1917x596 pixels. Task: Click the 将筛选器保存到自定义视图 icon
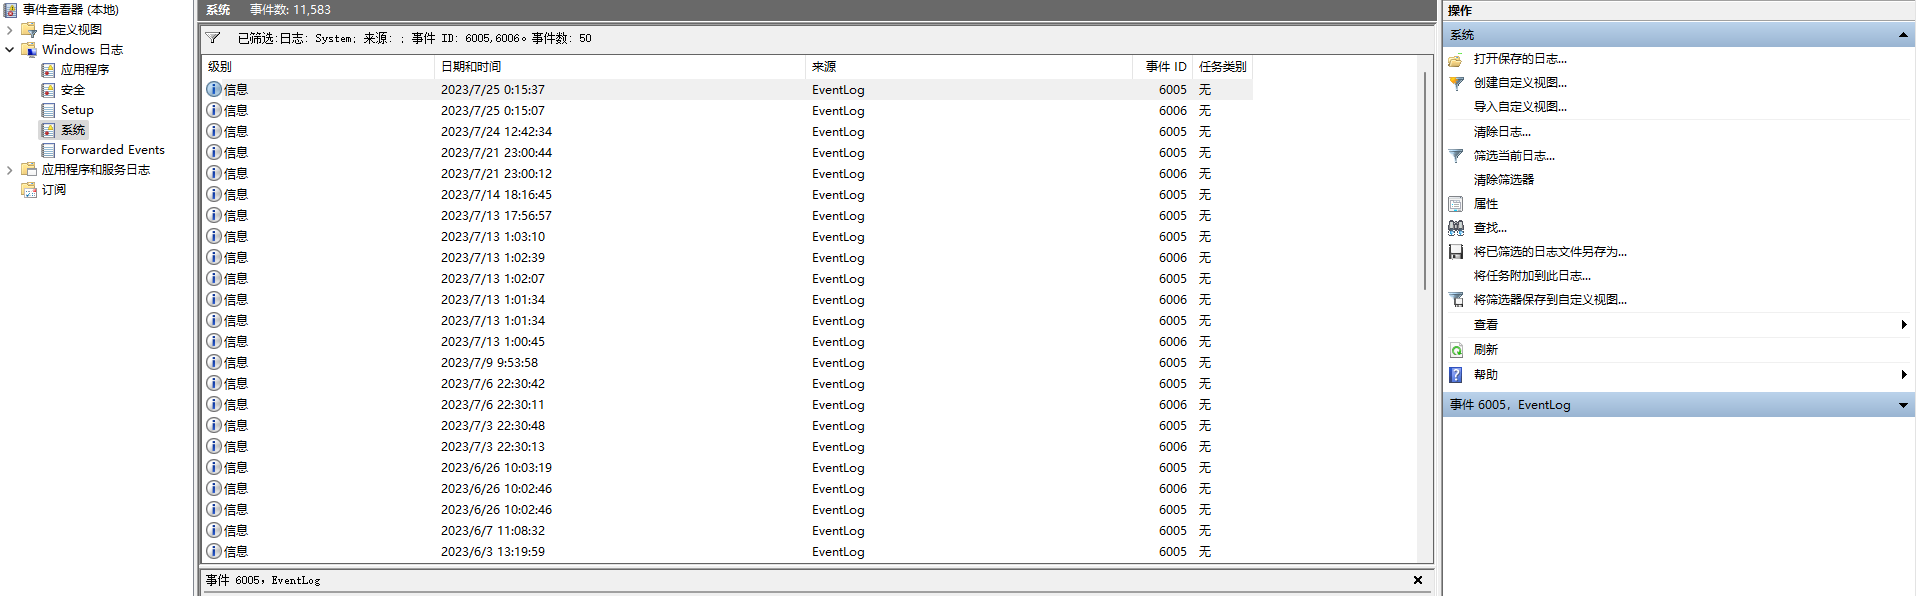[1456, 300]
